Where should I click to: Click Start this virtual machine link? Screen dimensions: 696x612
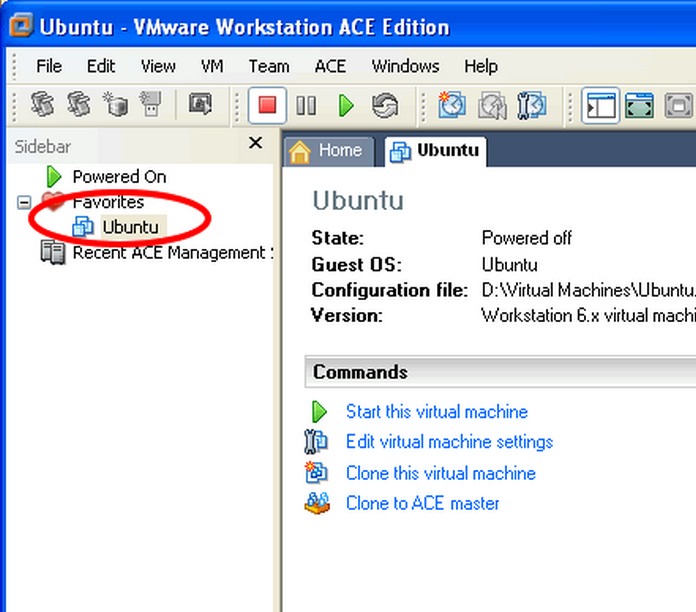click(436, 412)
